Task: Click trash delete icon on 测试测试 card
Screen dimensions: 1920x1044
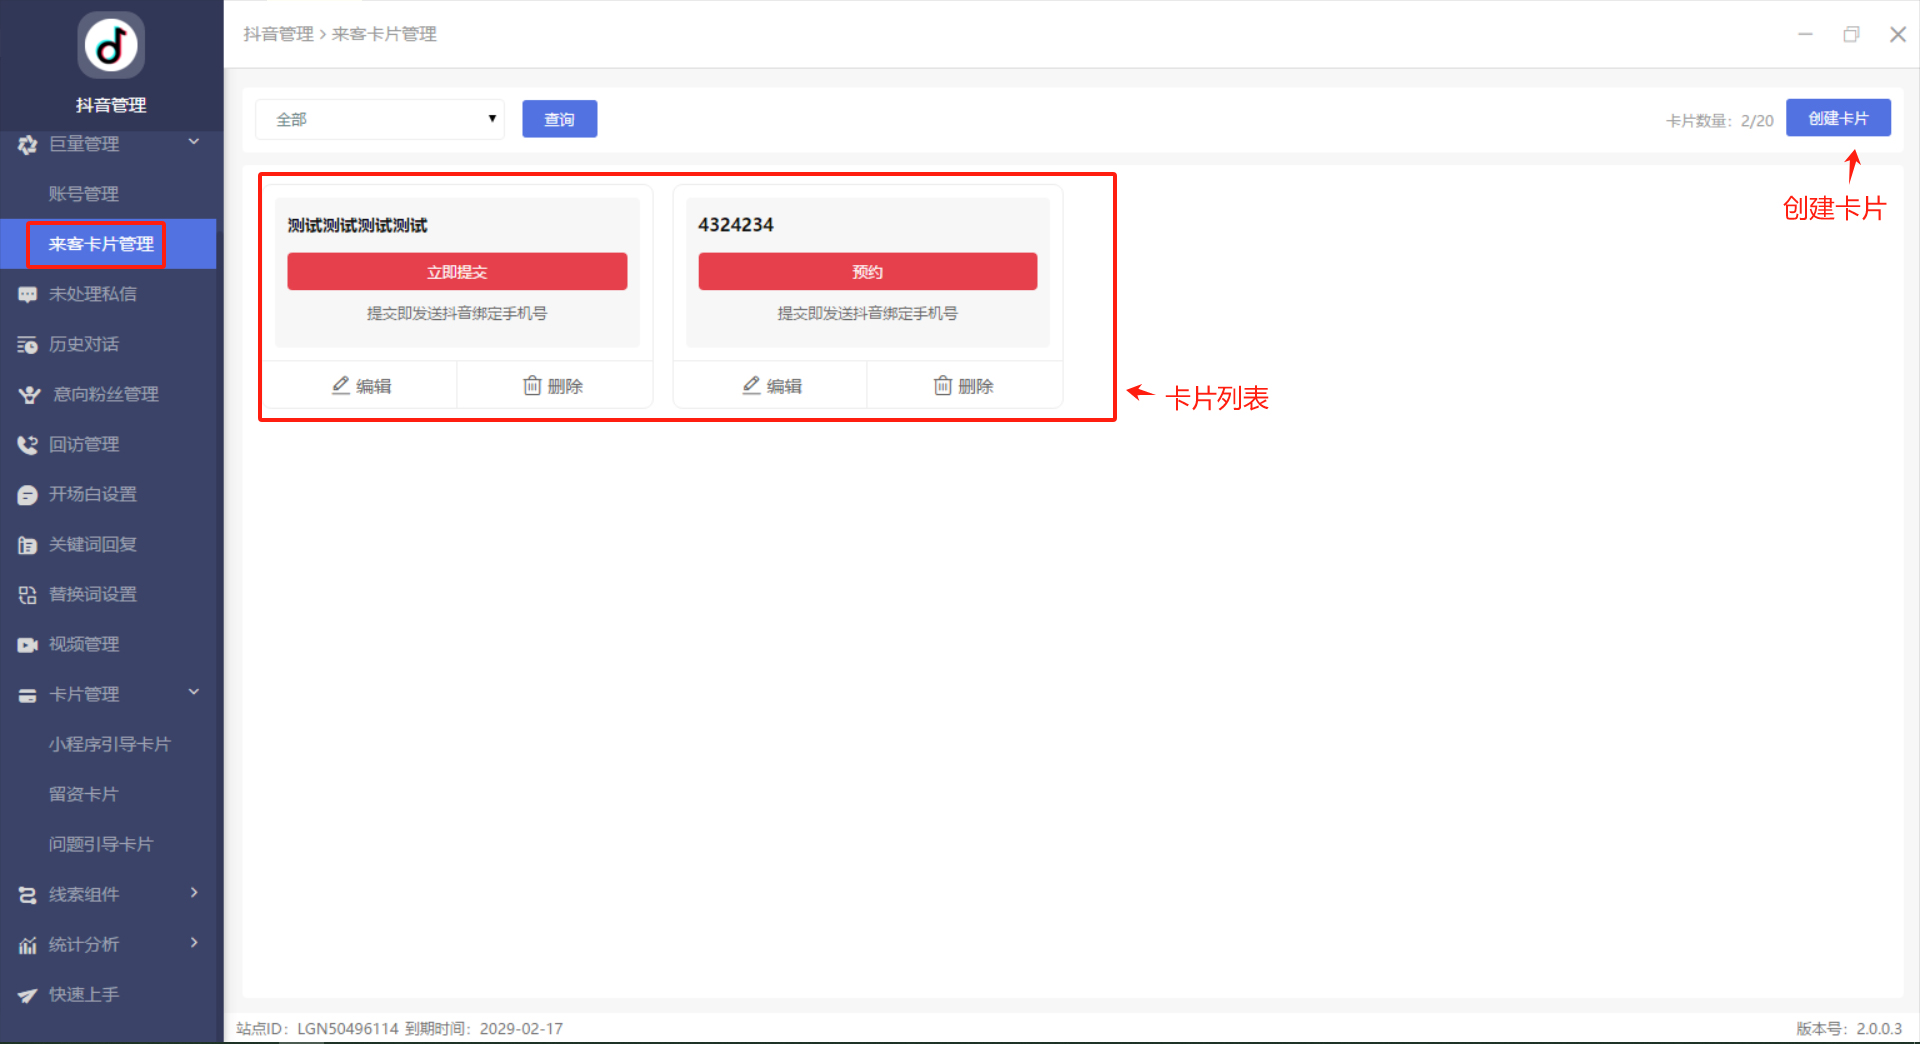Action: tap(532, 385)
